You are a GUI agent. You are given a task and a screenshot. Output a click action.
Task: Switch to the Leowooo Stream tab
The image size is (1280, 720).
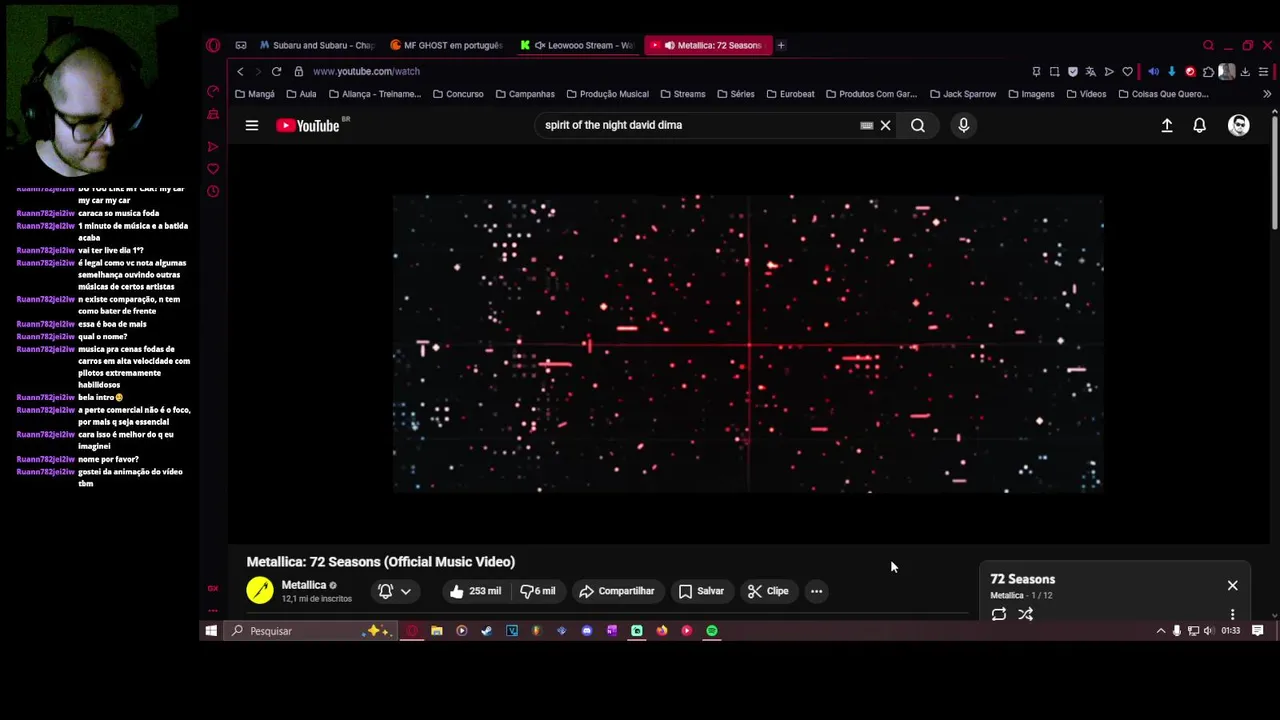577,45
